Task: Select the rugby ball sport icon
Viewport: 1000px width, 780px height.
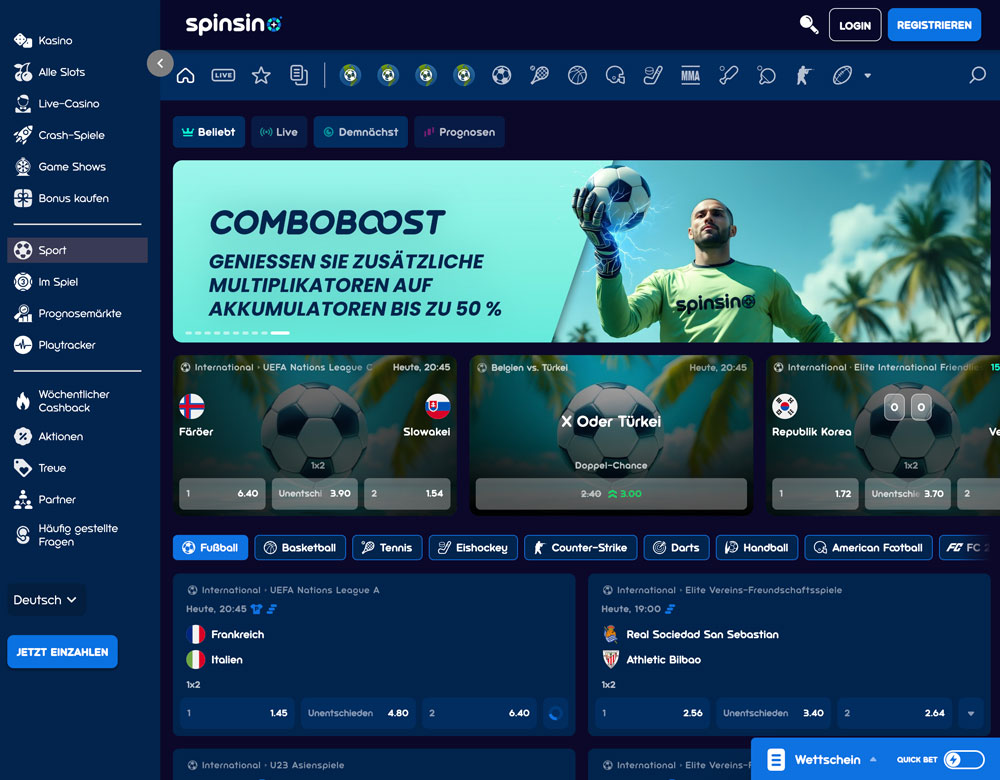Action: click(x=842, y=75)
